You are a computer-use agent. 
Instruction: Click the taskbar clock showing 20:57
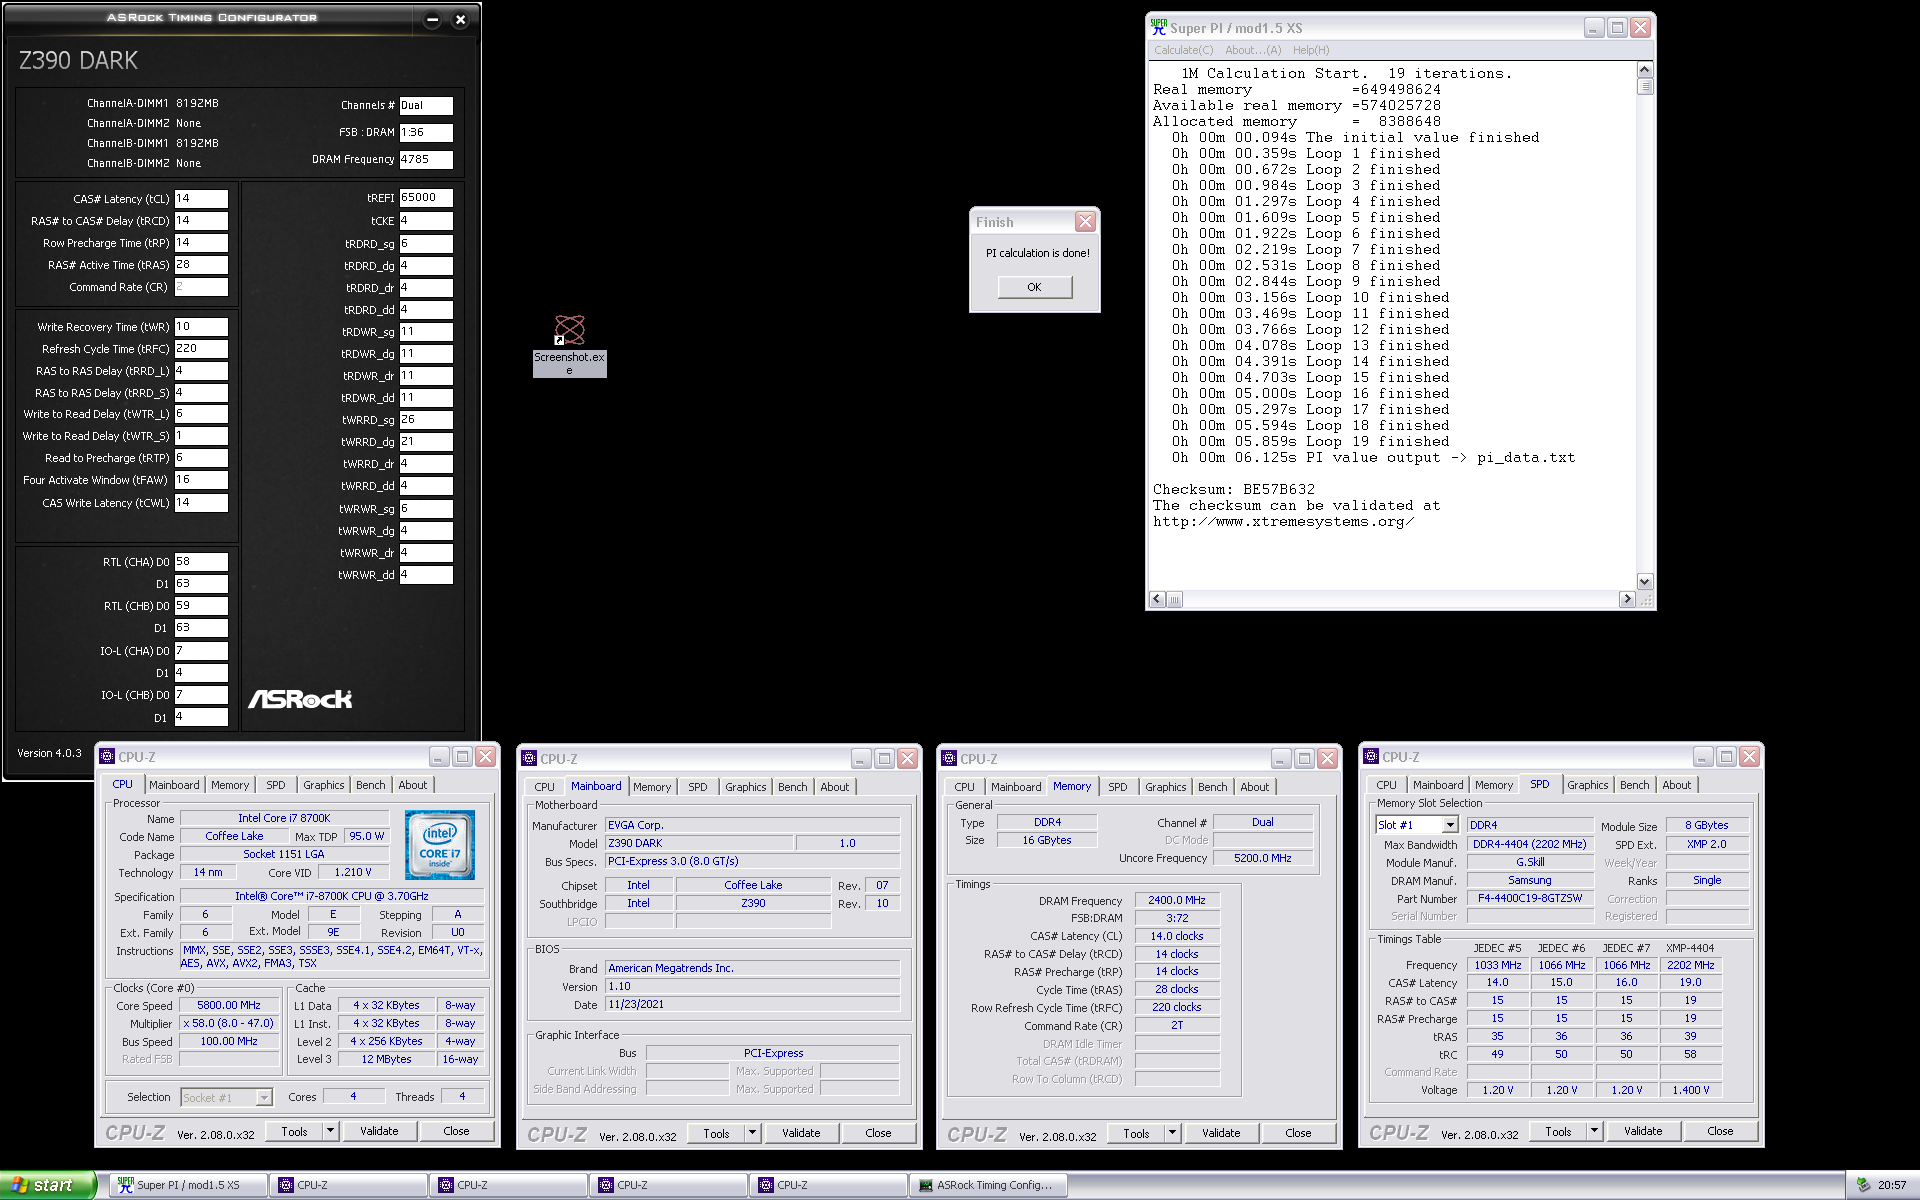(x=1892, y=1185)
